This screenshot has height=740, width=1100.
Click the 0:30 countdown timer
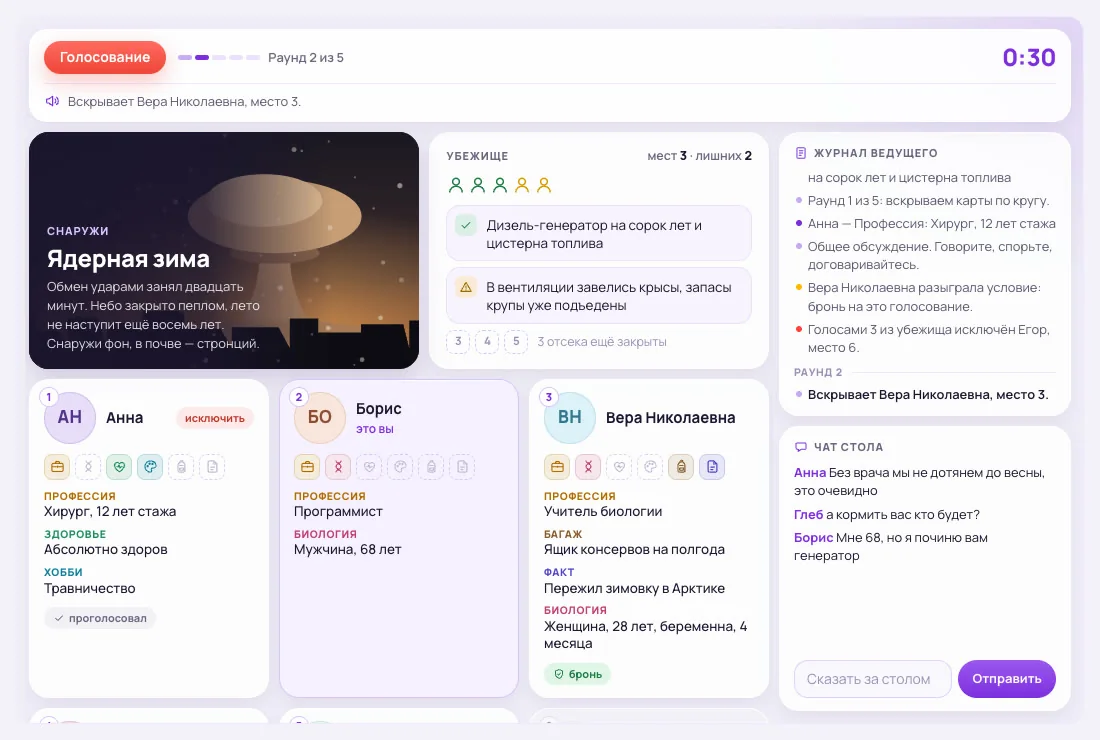[x=1028, y=58]
